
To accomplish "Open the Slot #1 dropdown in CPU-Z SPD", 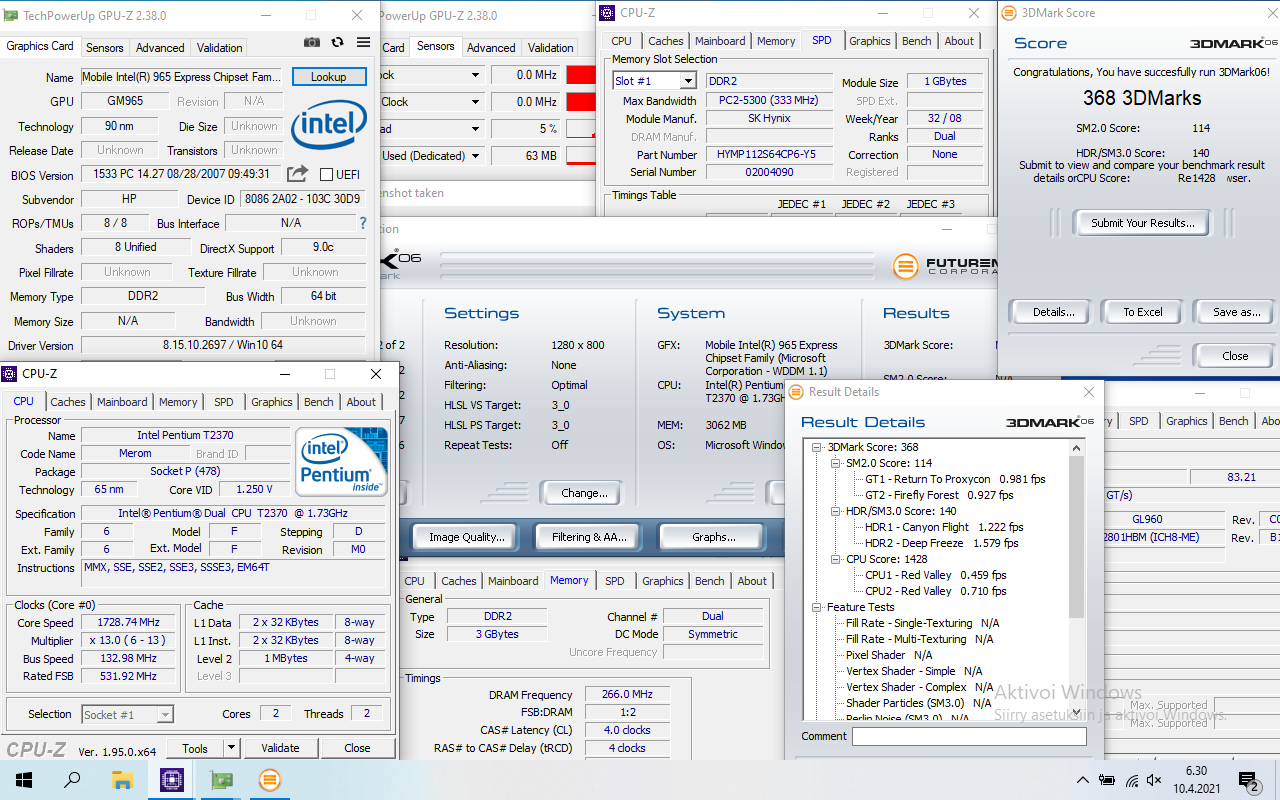I will 688,81.
